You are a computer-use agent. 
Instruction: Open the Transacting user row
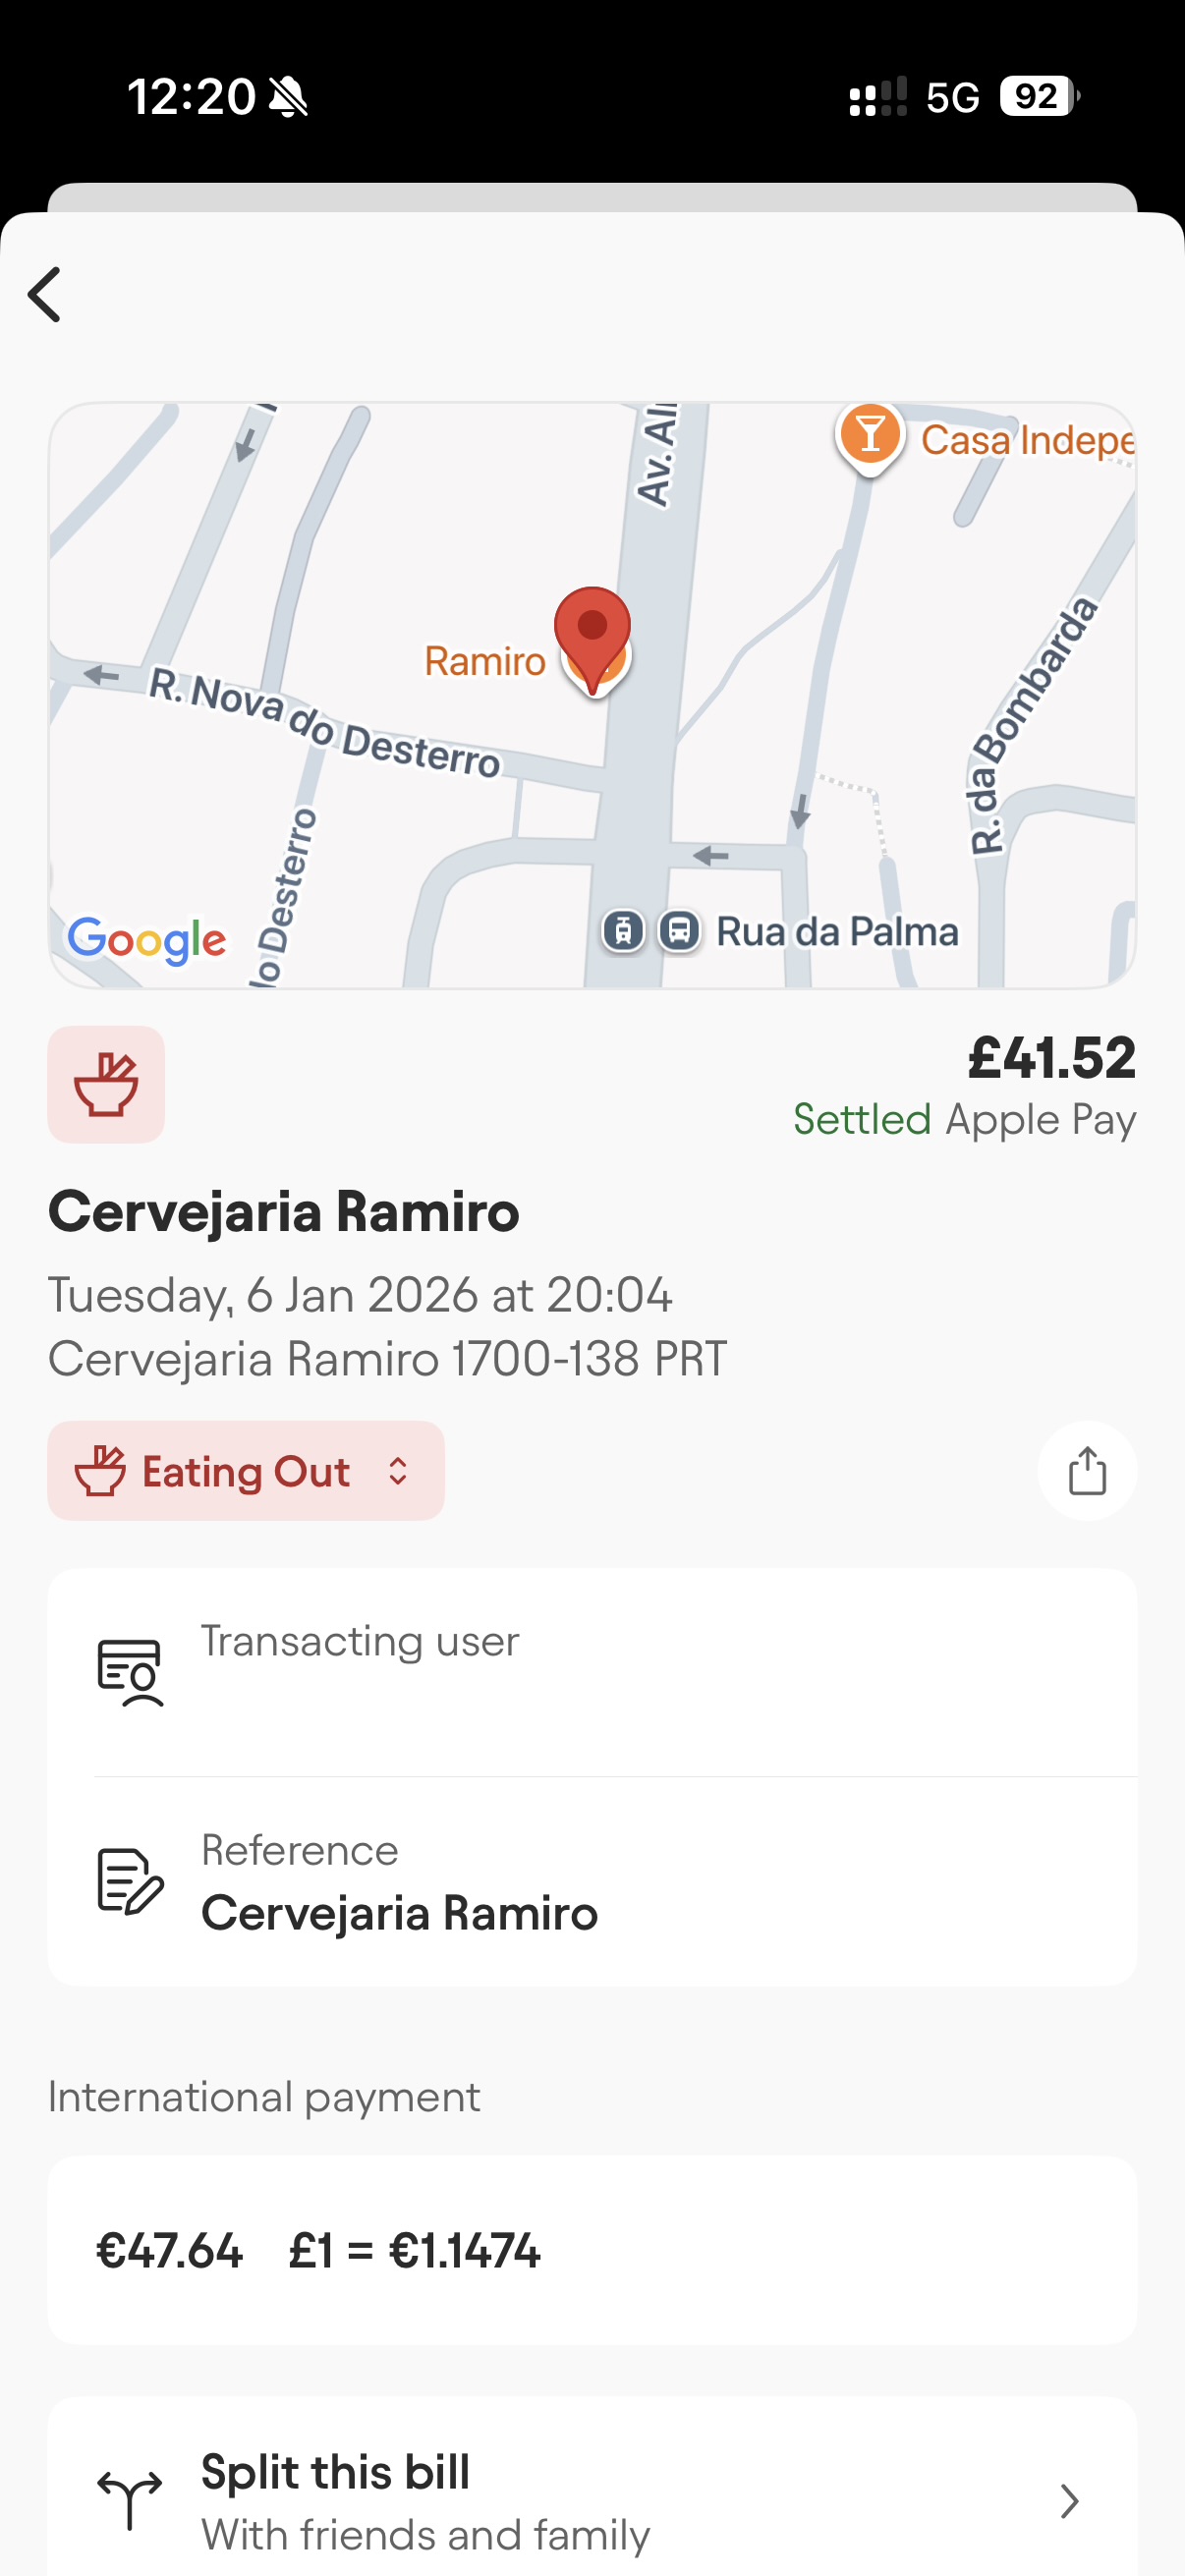coord(592,1672)
